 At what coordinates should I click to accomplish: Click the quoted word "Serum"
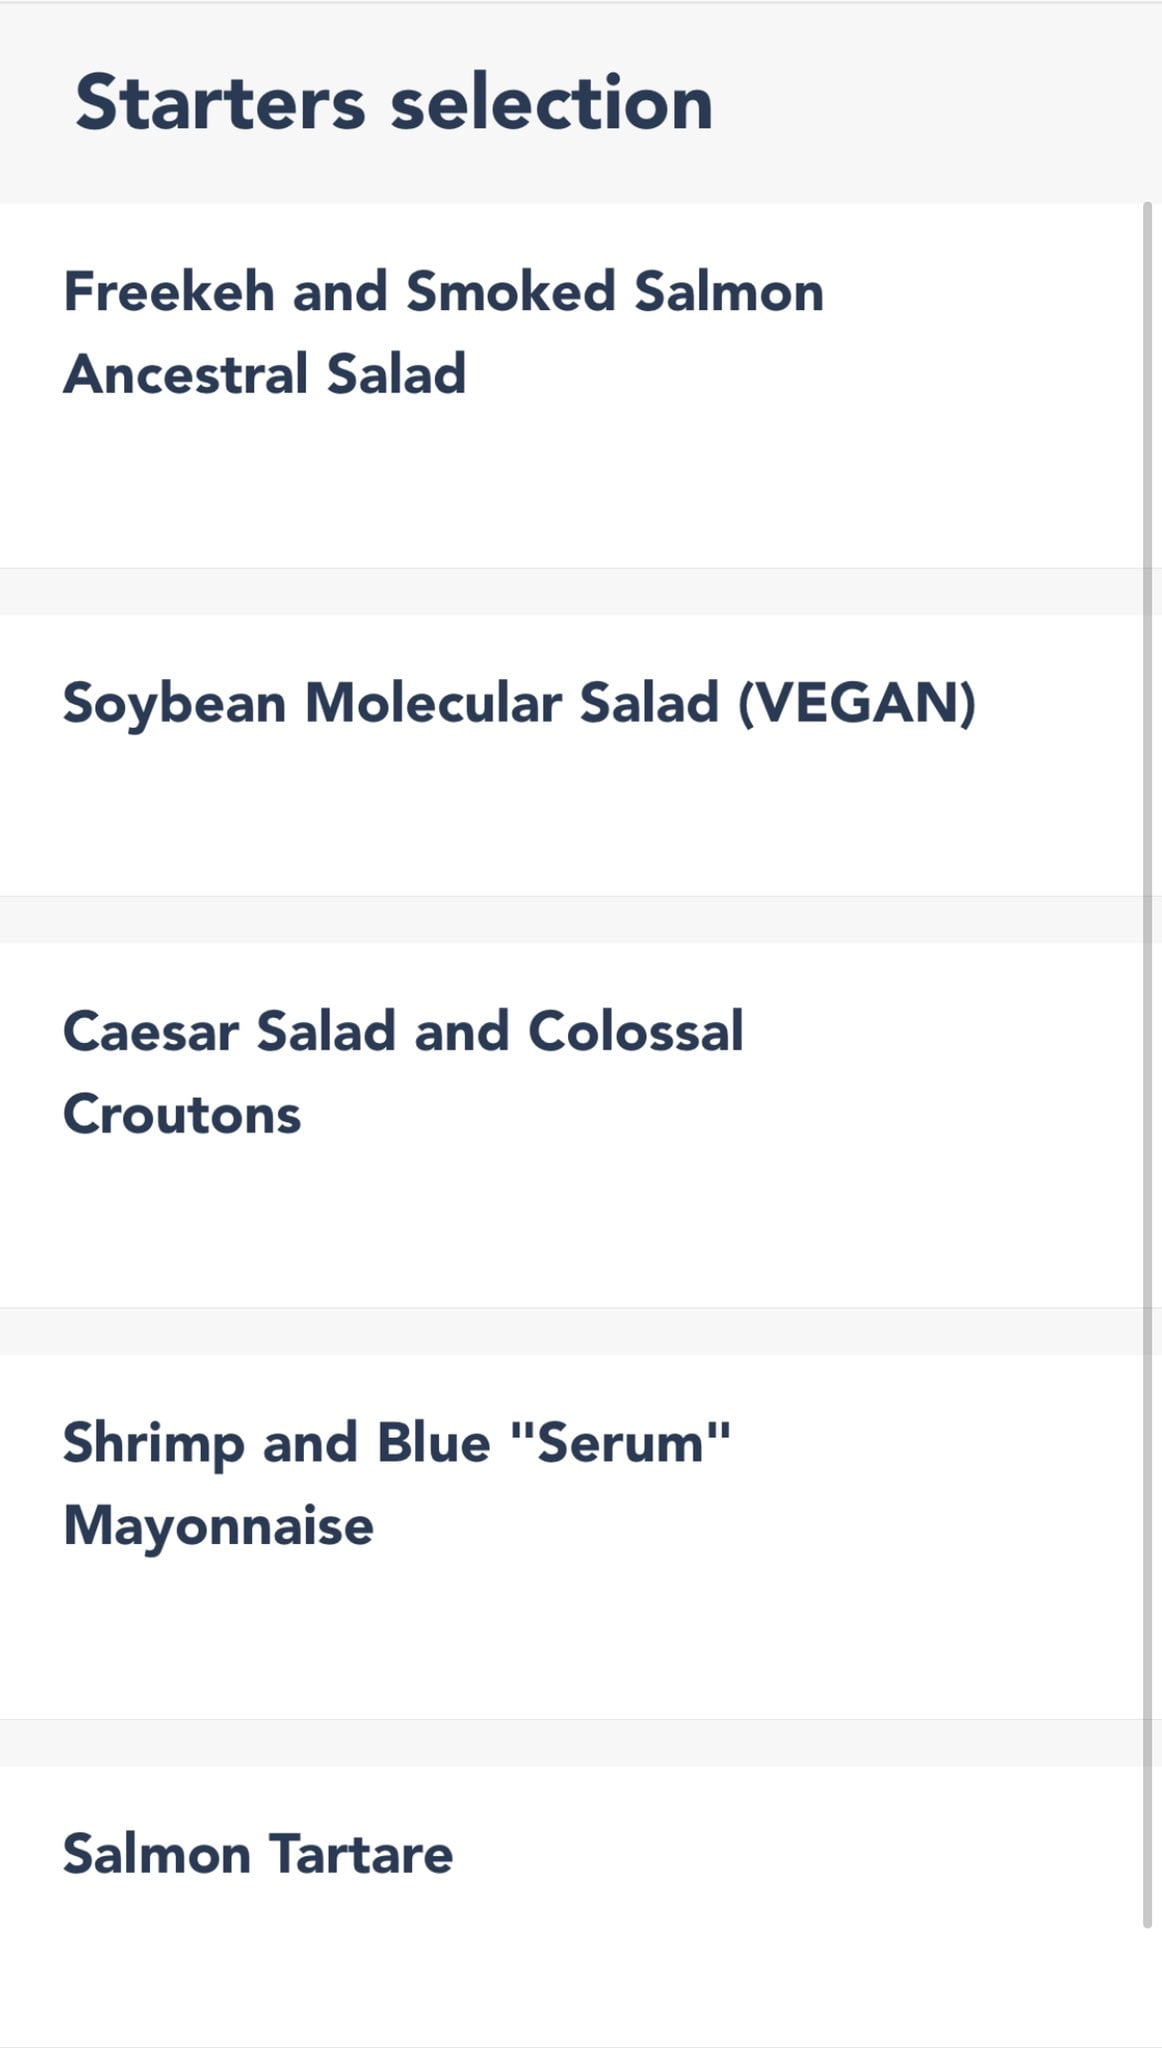(620, 1443)
